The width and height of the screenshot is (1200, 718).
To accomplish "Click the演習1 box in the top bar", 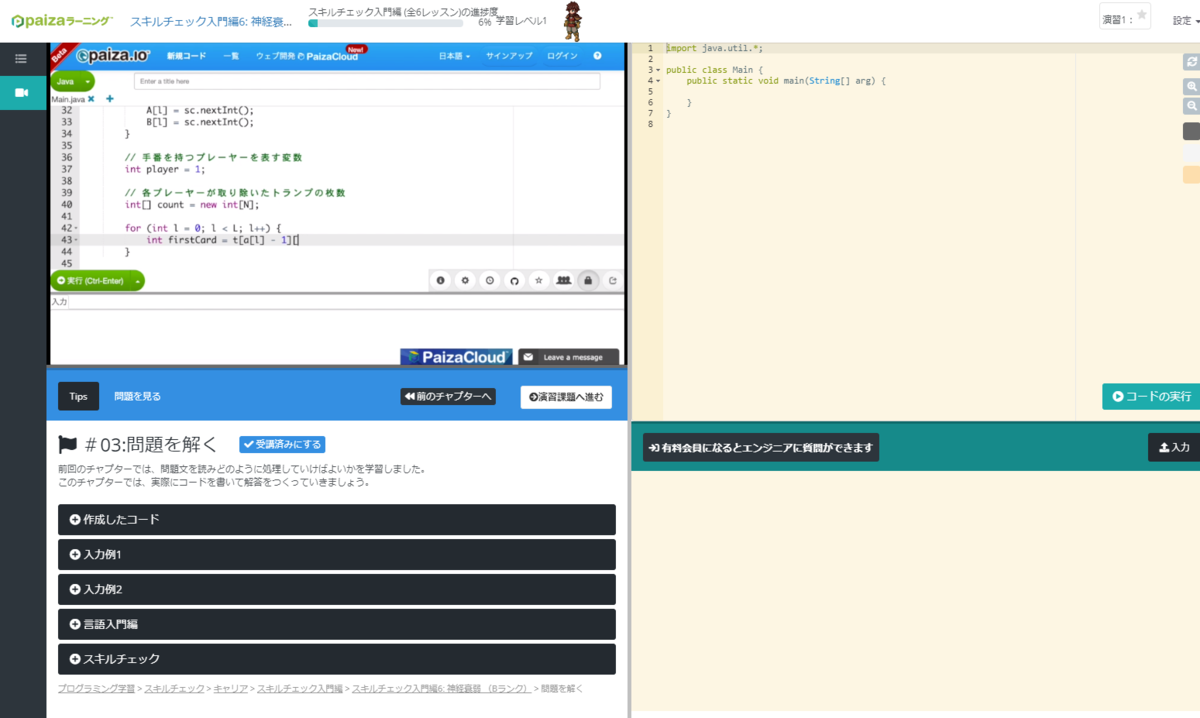I will point(1125,17).
